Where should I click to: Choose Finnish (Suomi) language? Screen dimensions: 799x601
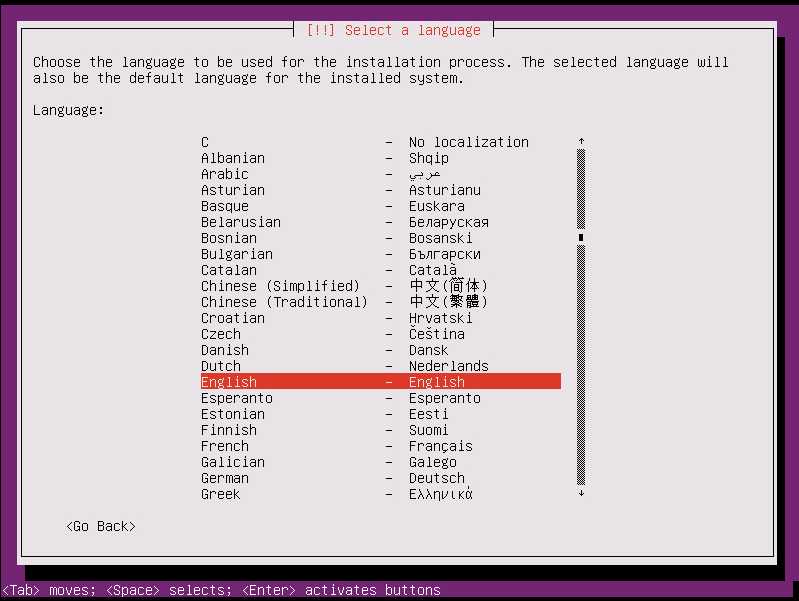point(381,430)
